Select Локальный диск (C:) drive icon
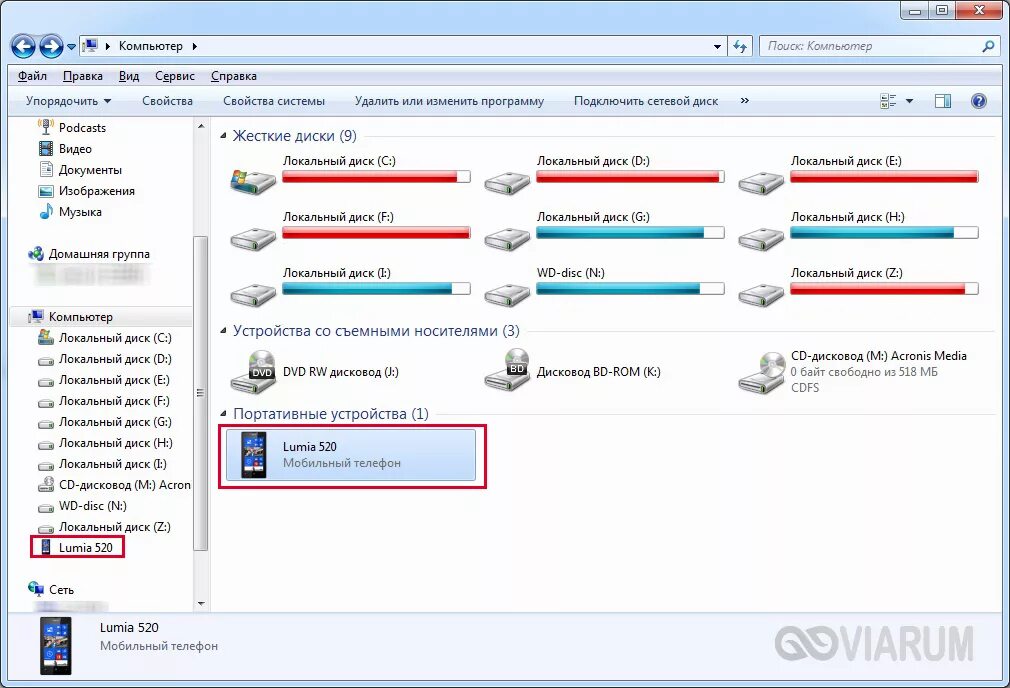The height and width of the screenshot is (688, 1010). tap(253, 182)
